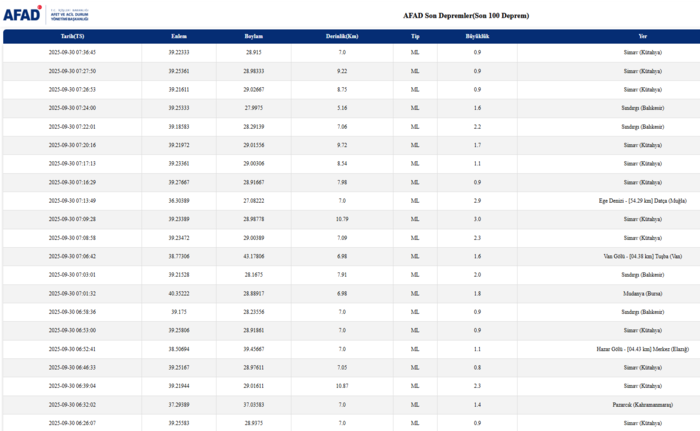Image resolution: width=700 pixels, height=431 pixels.
Task: Click the 2.9 magnitude value
Action: coord(477,200)
